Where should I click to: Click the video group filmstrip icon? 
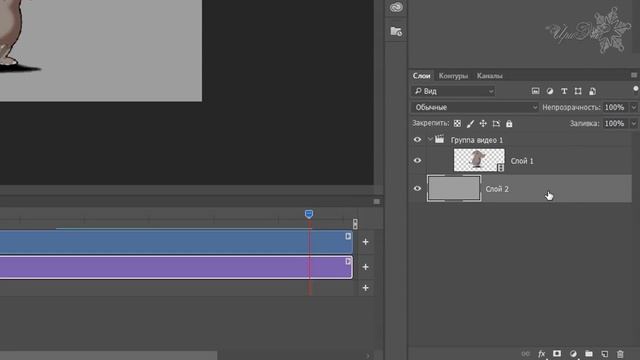[439, 139]
